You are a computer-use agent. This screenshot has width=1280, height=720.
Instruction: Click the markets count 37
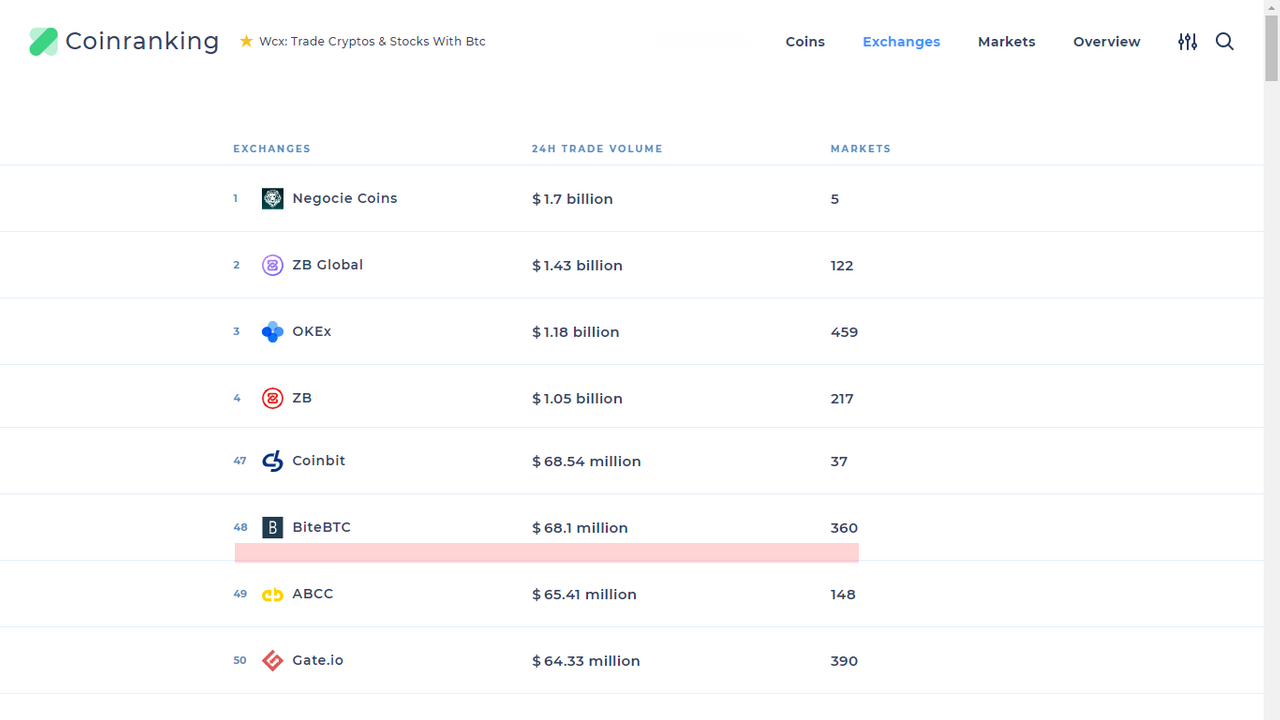839,461
